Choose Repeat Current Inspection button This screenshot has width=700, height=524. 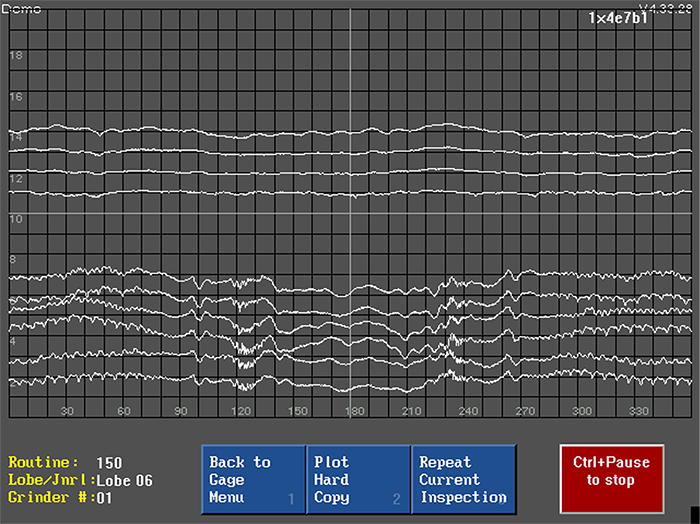463,479
